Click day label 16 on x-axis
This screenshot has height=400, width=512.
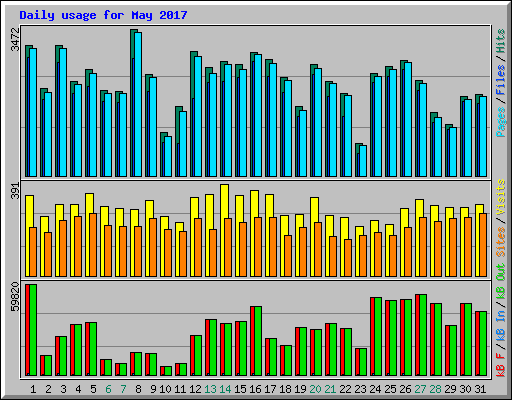pyautogui.click(x=255, y=389)
